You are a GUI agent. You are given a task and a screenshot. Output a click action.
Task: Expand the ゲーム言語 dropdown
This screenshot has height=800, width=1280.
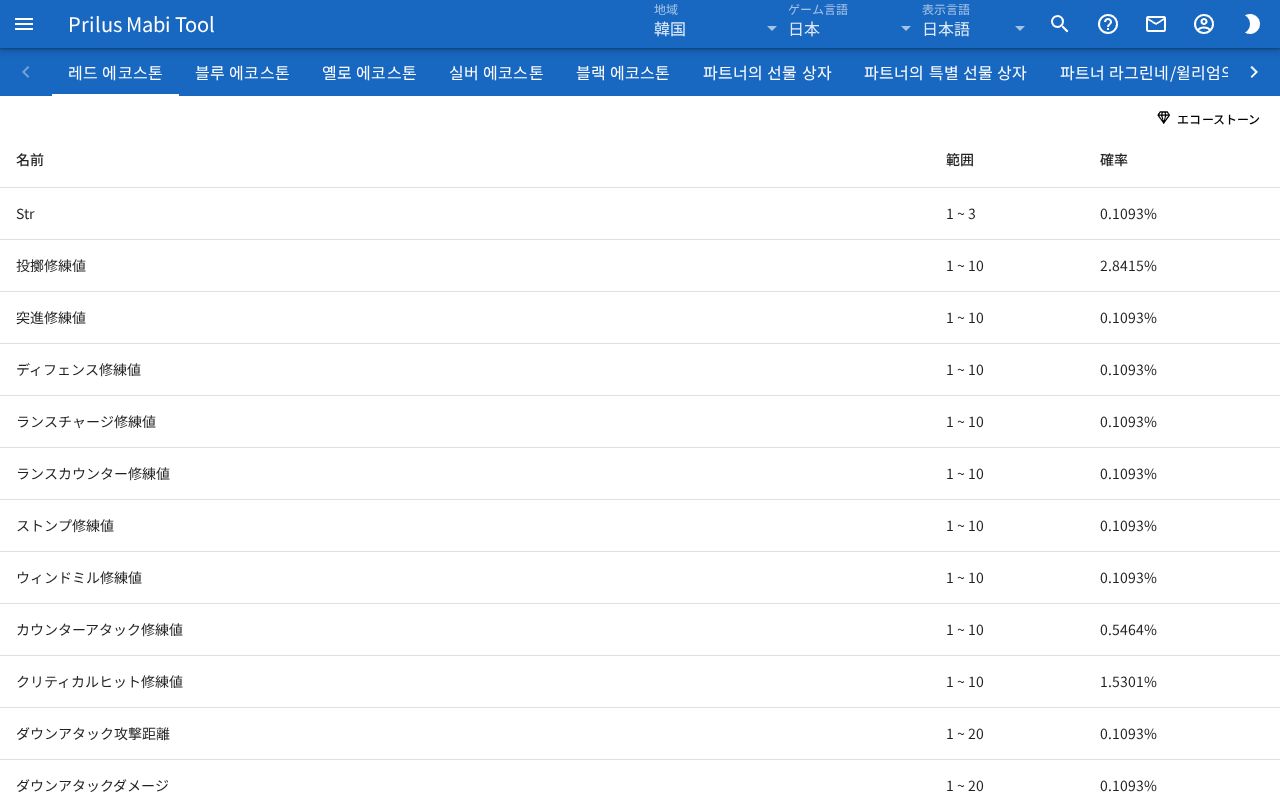pos(850,24)
